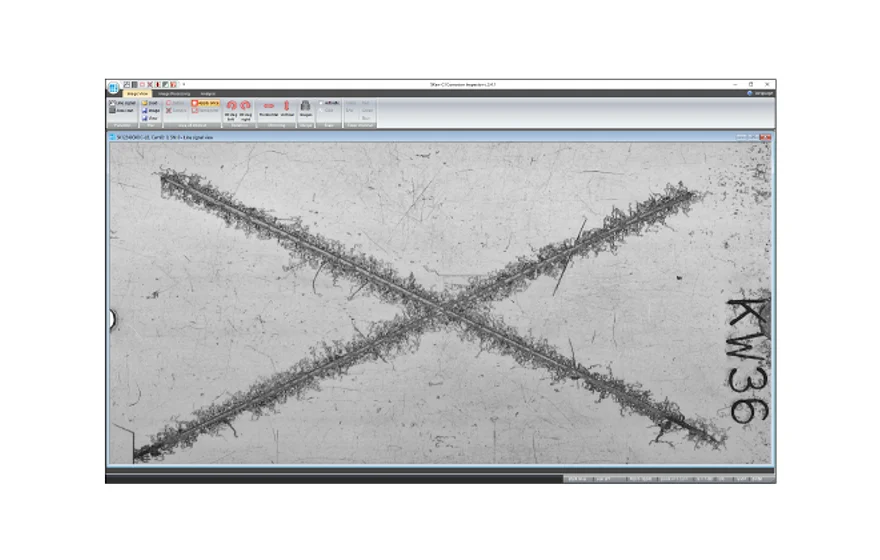This screenshot has width=880, height=560.
Task: Select the Image View ribbon tab
Action: (137, 93)
